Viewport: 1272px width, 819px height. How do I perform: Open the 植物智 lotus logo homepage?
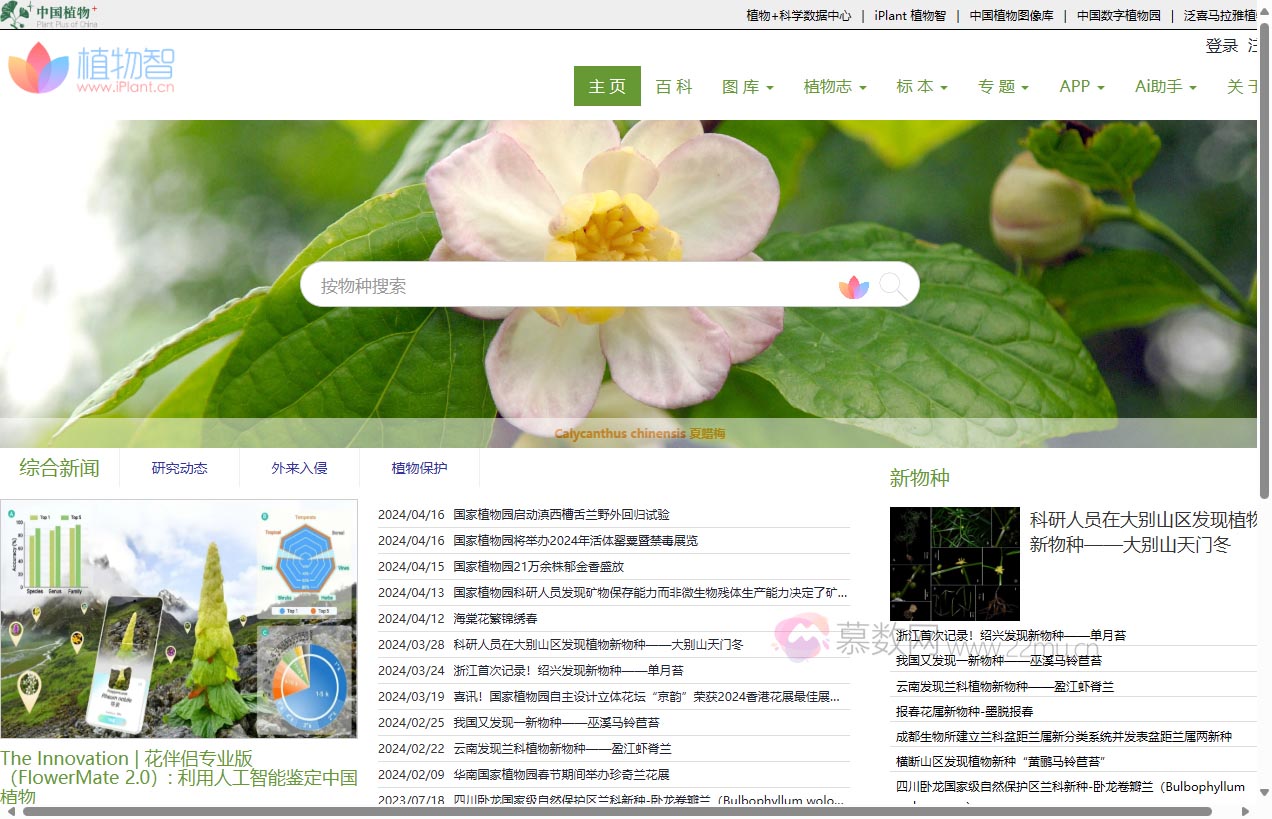[91, 68]
